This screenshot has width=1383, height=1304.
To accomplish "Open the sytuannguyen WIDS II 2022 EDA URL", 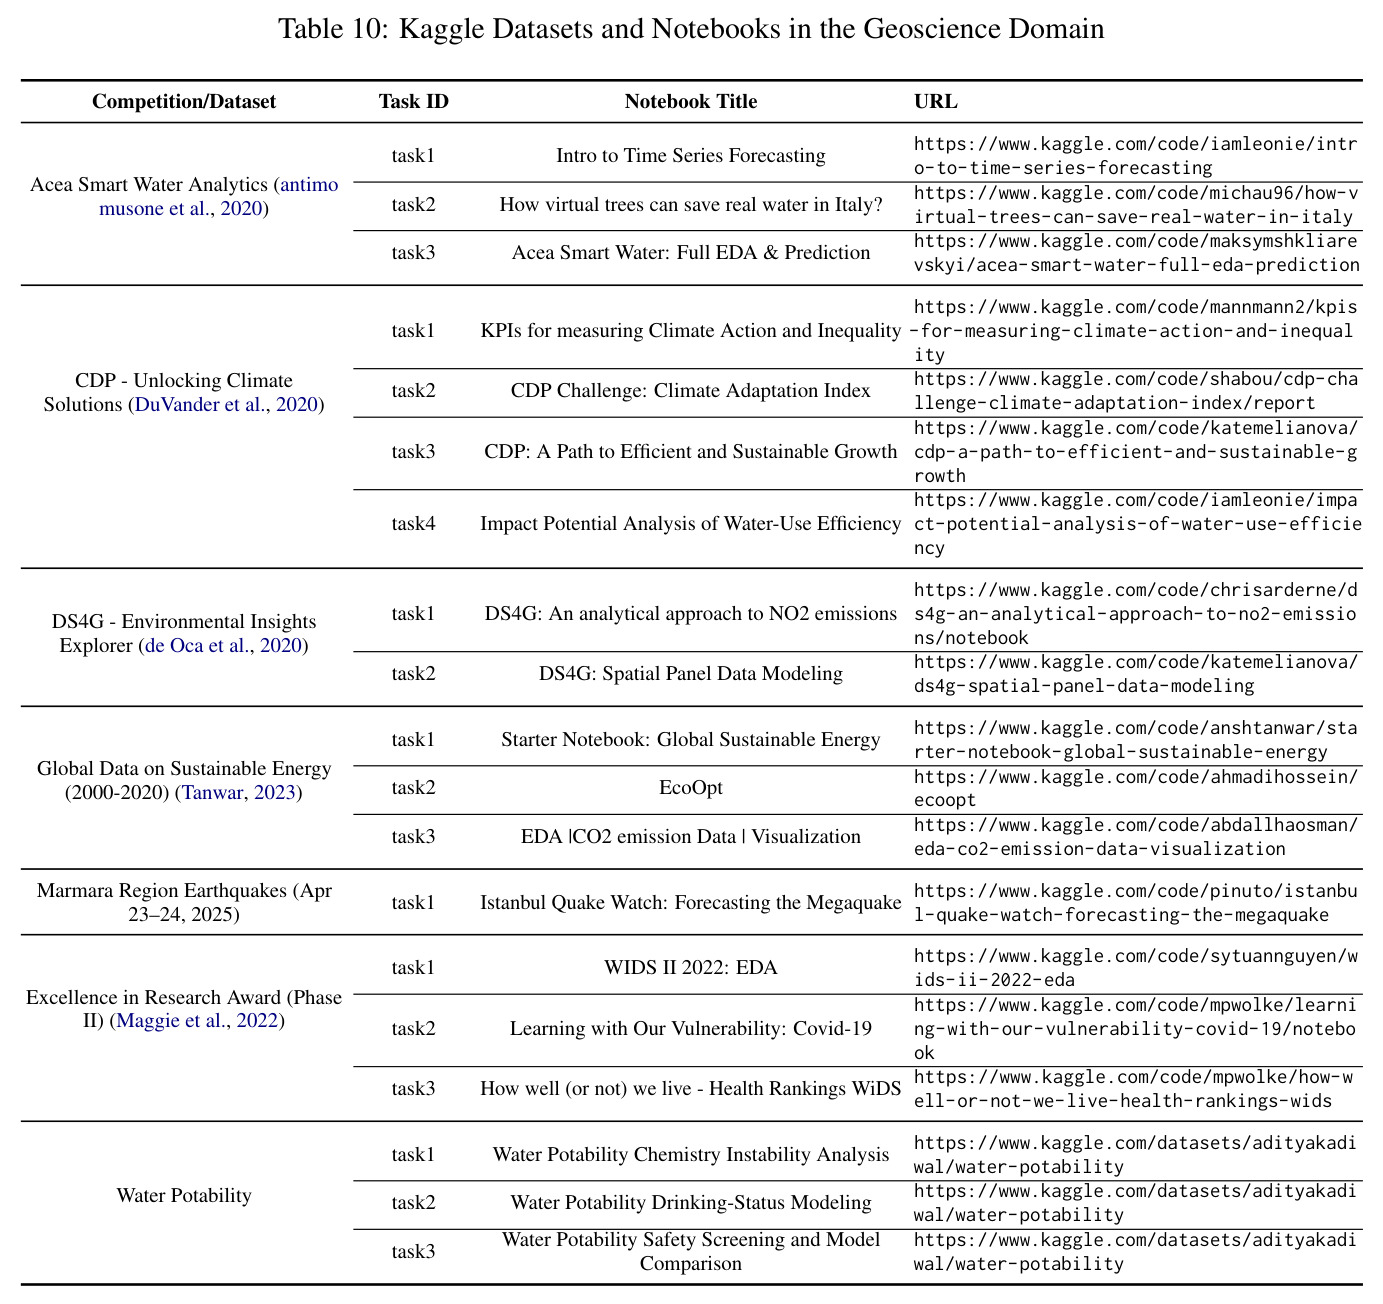I will point(1136,967).
